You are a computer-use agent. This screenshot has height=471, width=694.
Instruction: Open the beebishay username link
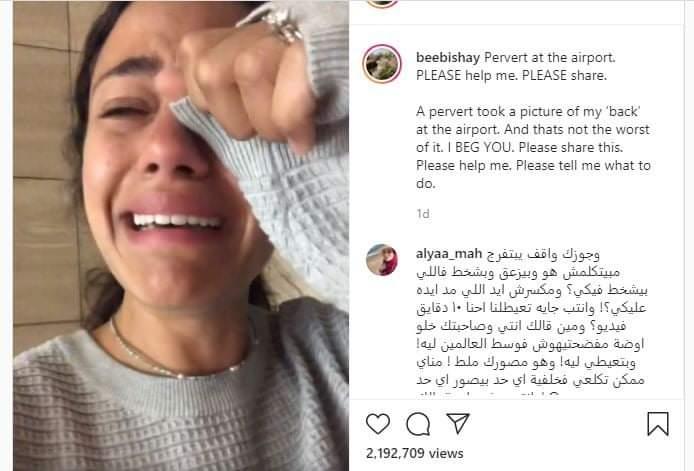click(448, 58)
